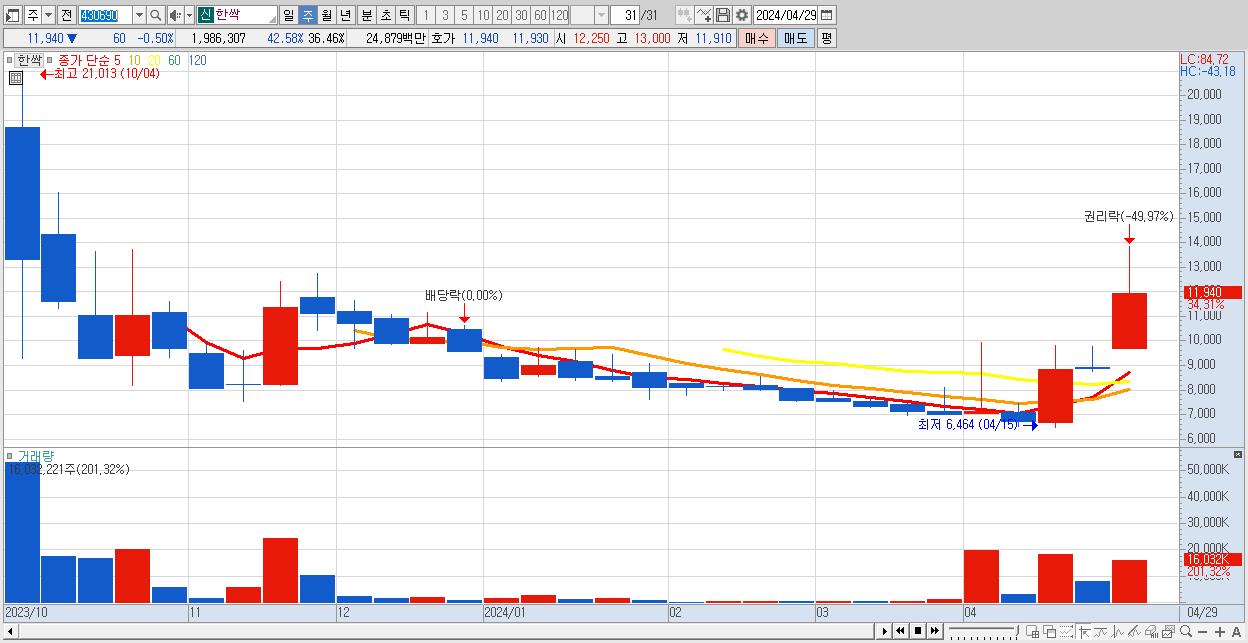Image resolution: width=1248 pixels, height=643 pixels.
Task: Click the chart line load icon beside save
Action: click(703, 15)
